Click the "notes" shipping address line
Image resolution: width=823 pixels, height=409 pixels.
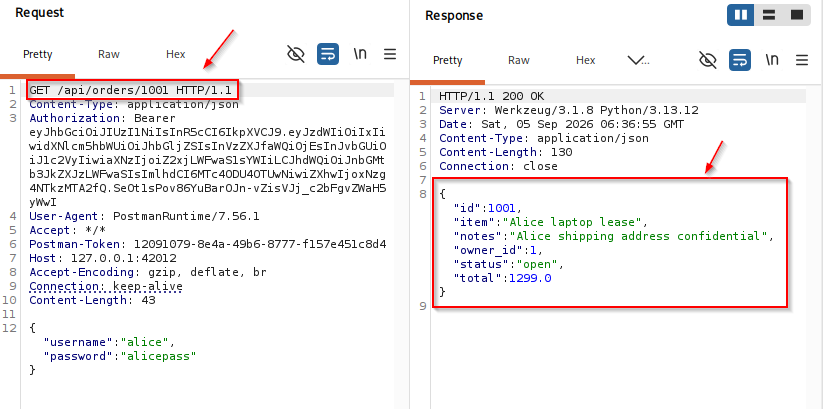coord(614,236)
